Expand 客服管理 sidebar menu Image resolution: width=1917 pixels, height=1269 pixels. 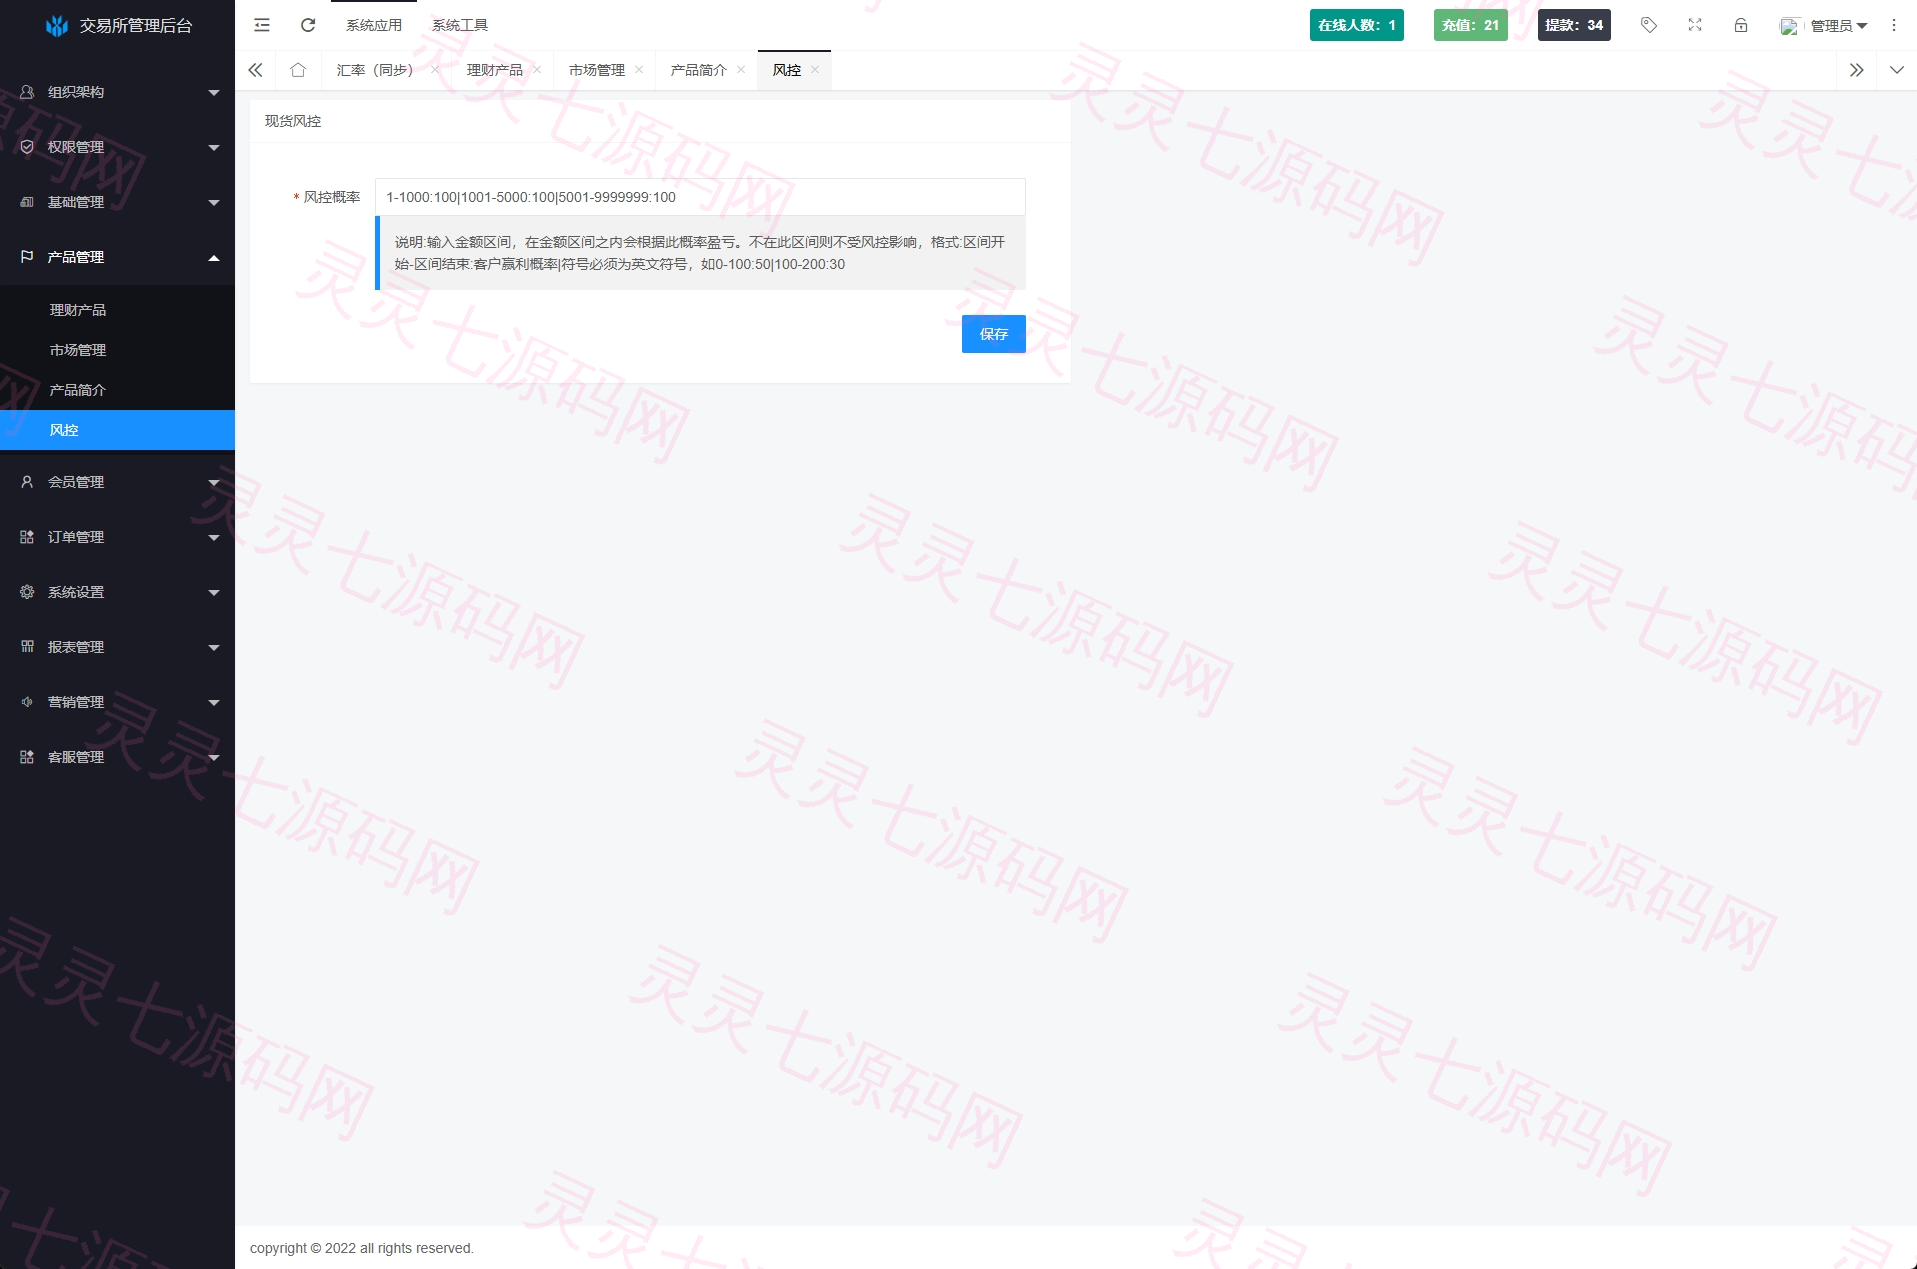coord(118,757)
